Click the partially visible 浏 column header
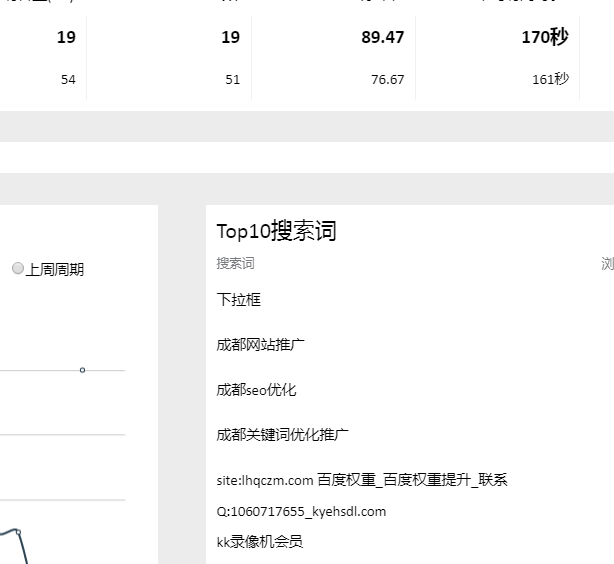The height and width of the screenshot is (564, 614). (607, 264)
